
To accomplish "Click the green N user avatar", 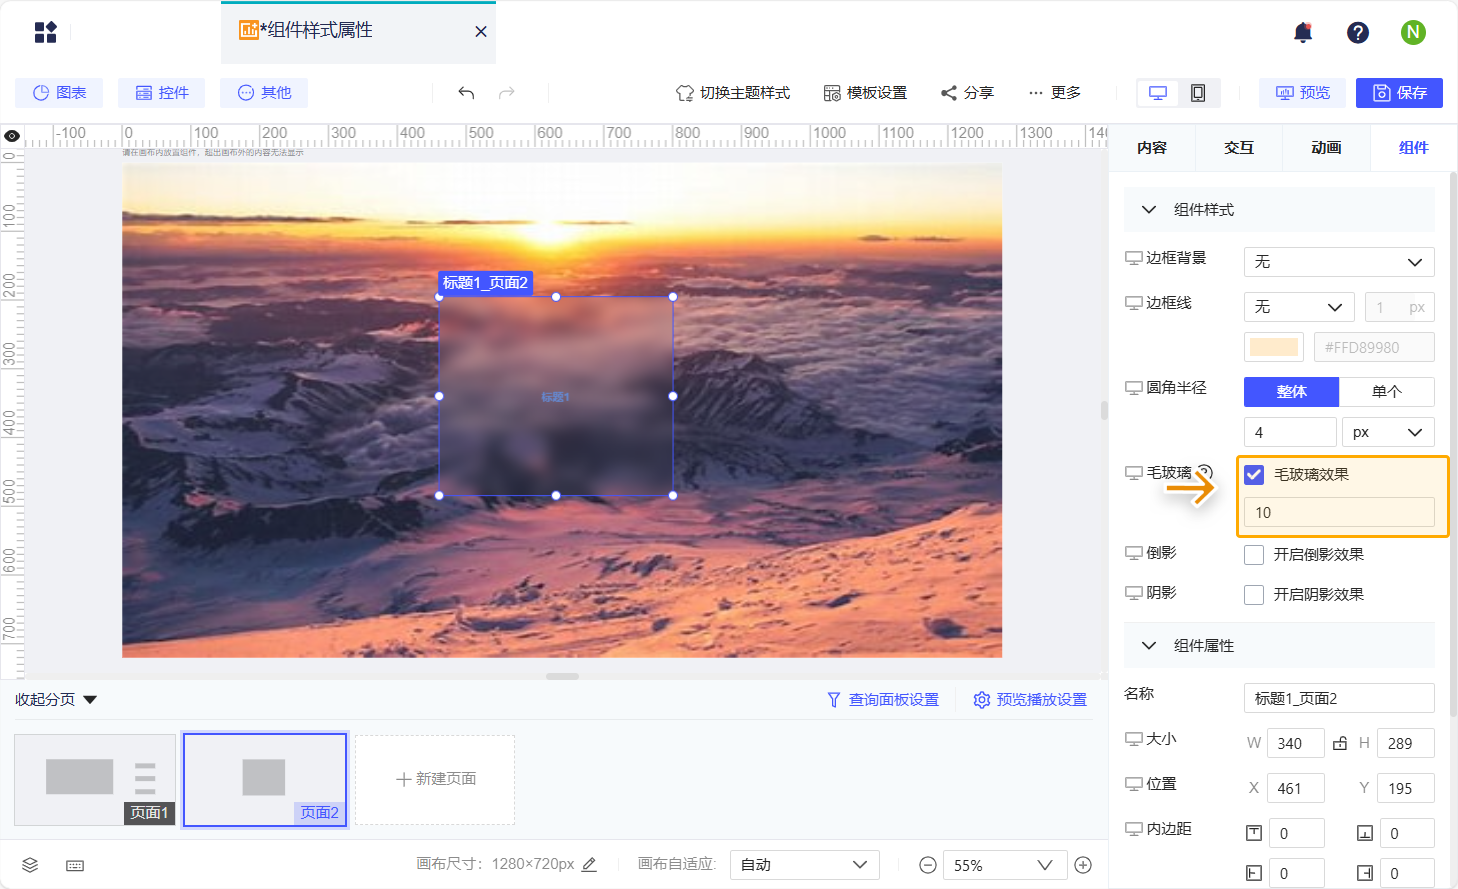I will click(x=1413, y=32).
